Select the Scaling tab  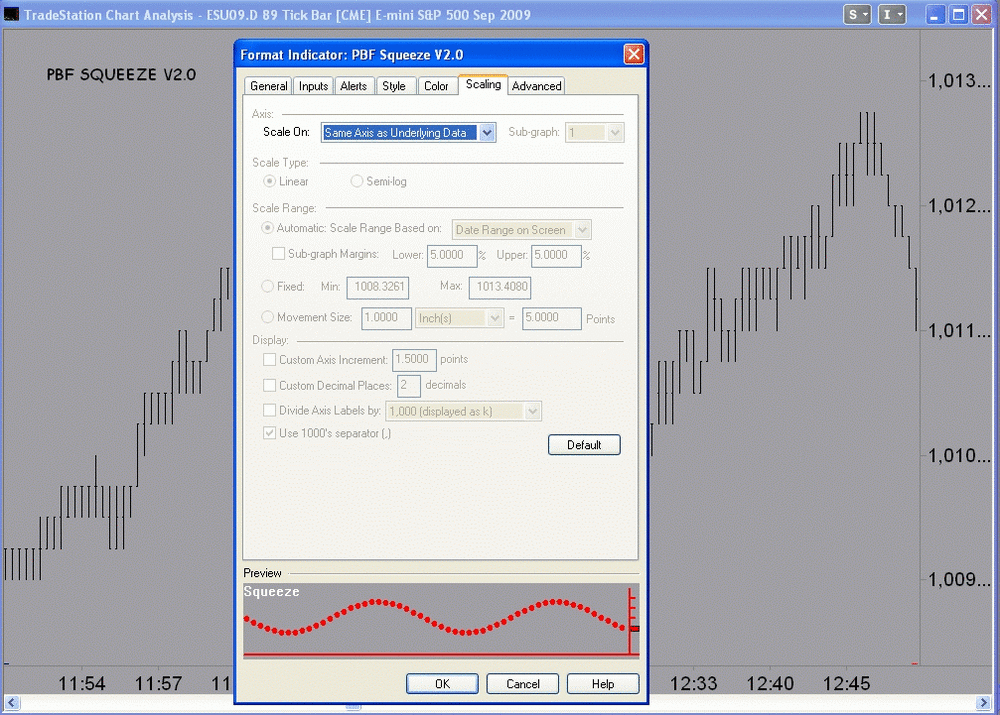point(483,84)
